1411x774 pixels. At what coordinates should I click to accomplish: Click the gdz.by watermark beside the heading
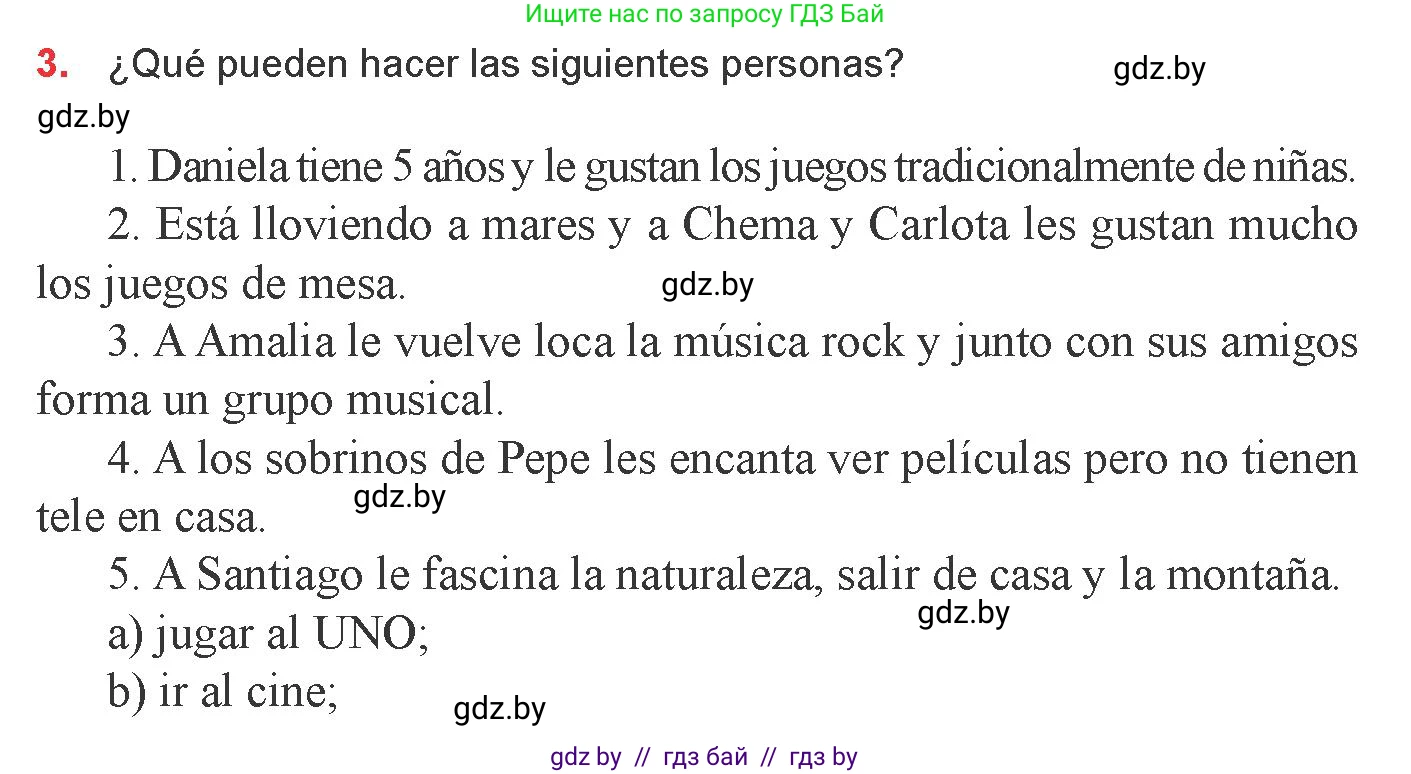click(x=1160, y=70)
